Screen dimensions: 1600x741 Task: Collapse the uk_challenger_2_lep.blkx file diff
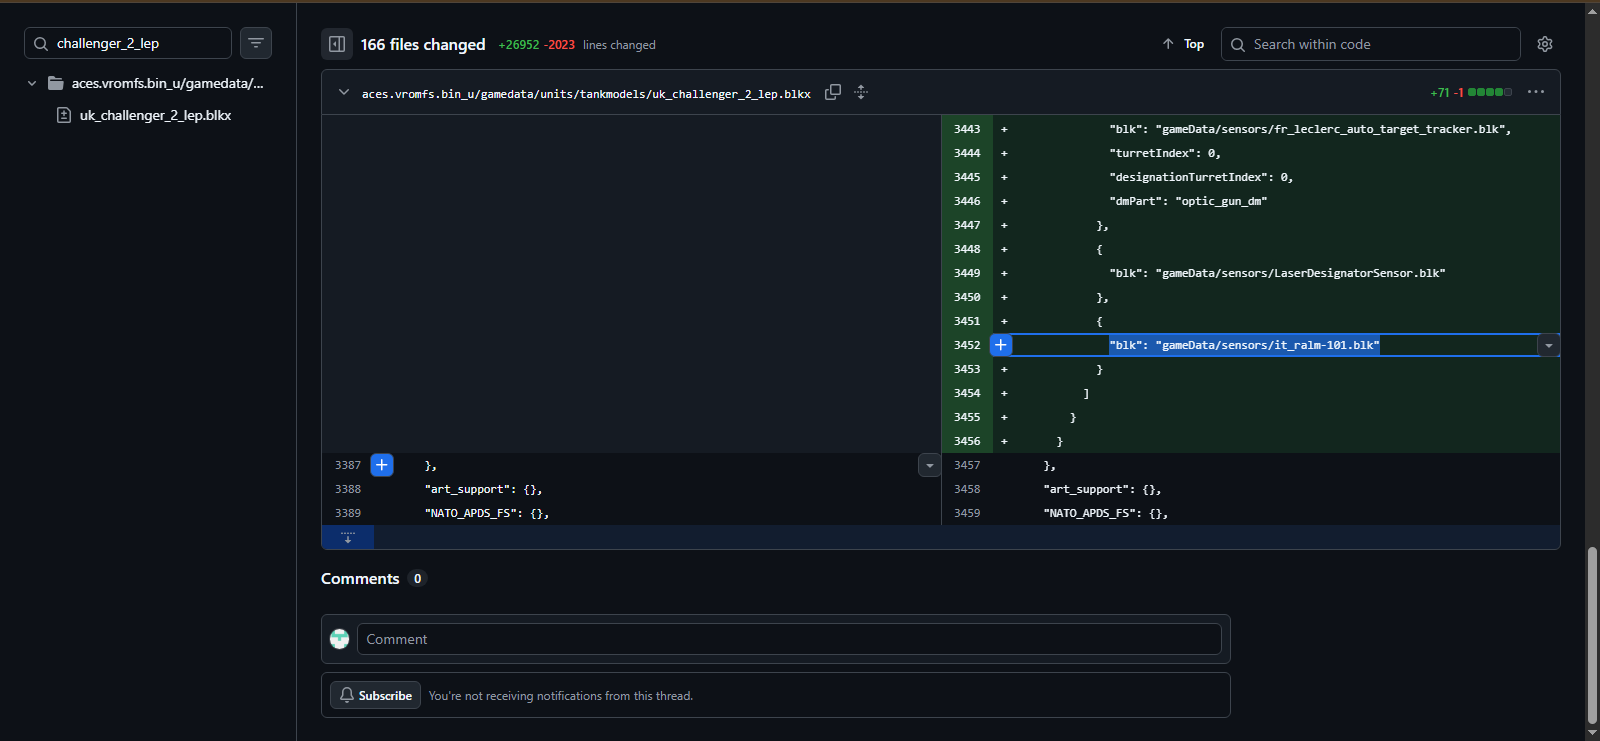pyautogui.click(x=344, y=92)
